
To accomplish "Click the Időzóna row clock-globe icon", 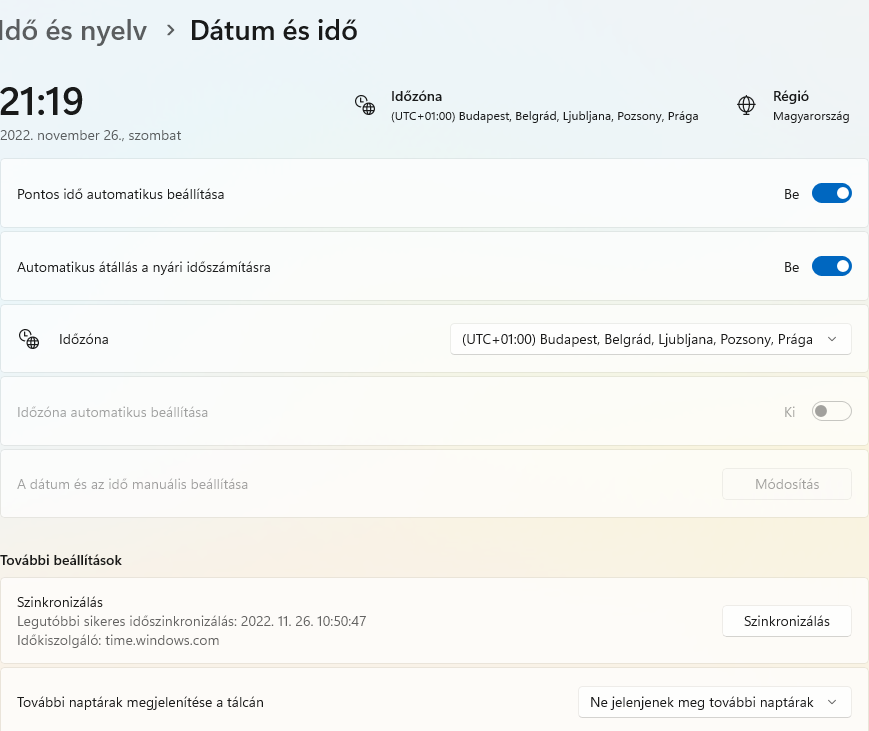I will tap(29, 339).
